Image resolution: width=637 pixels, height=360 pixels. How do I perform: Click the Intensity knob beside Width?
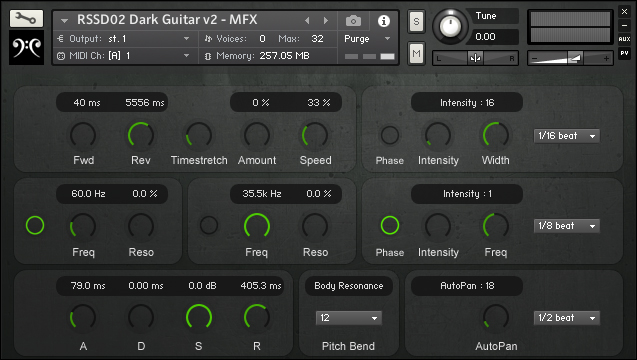click(x=438, y=135)
